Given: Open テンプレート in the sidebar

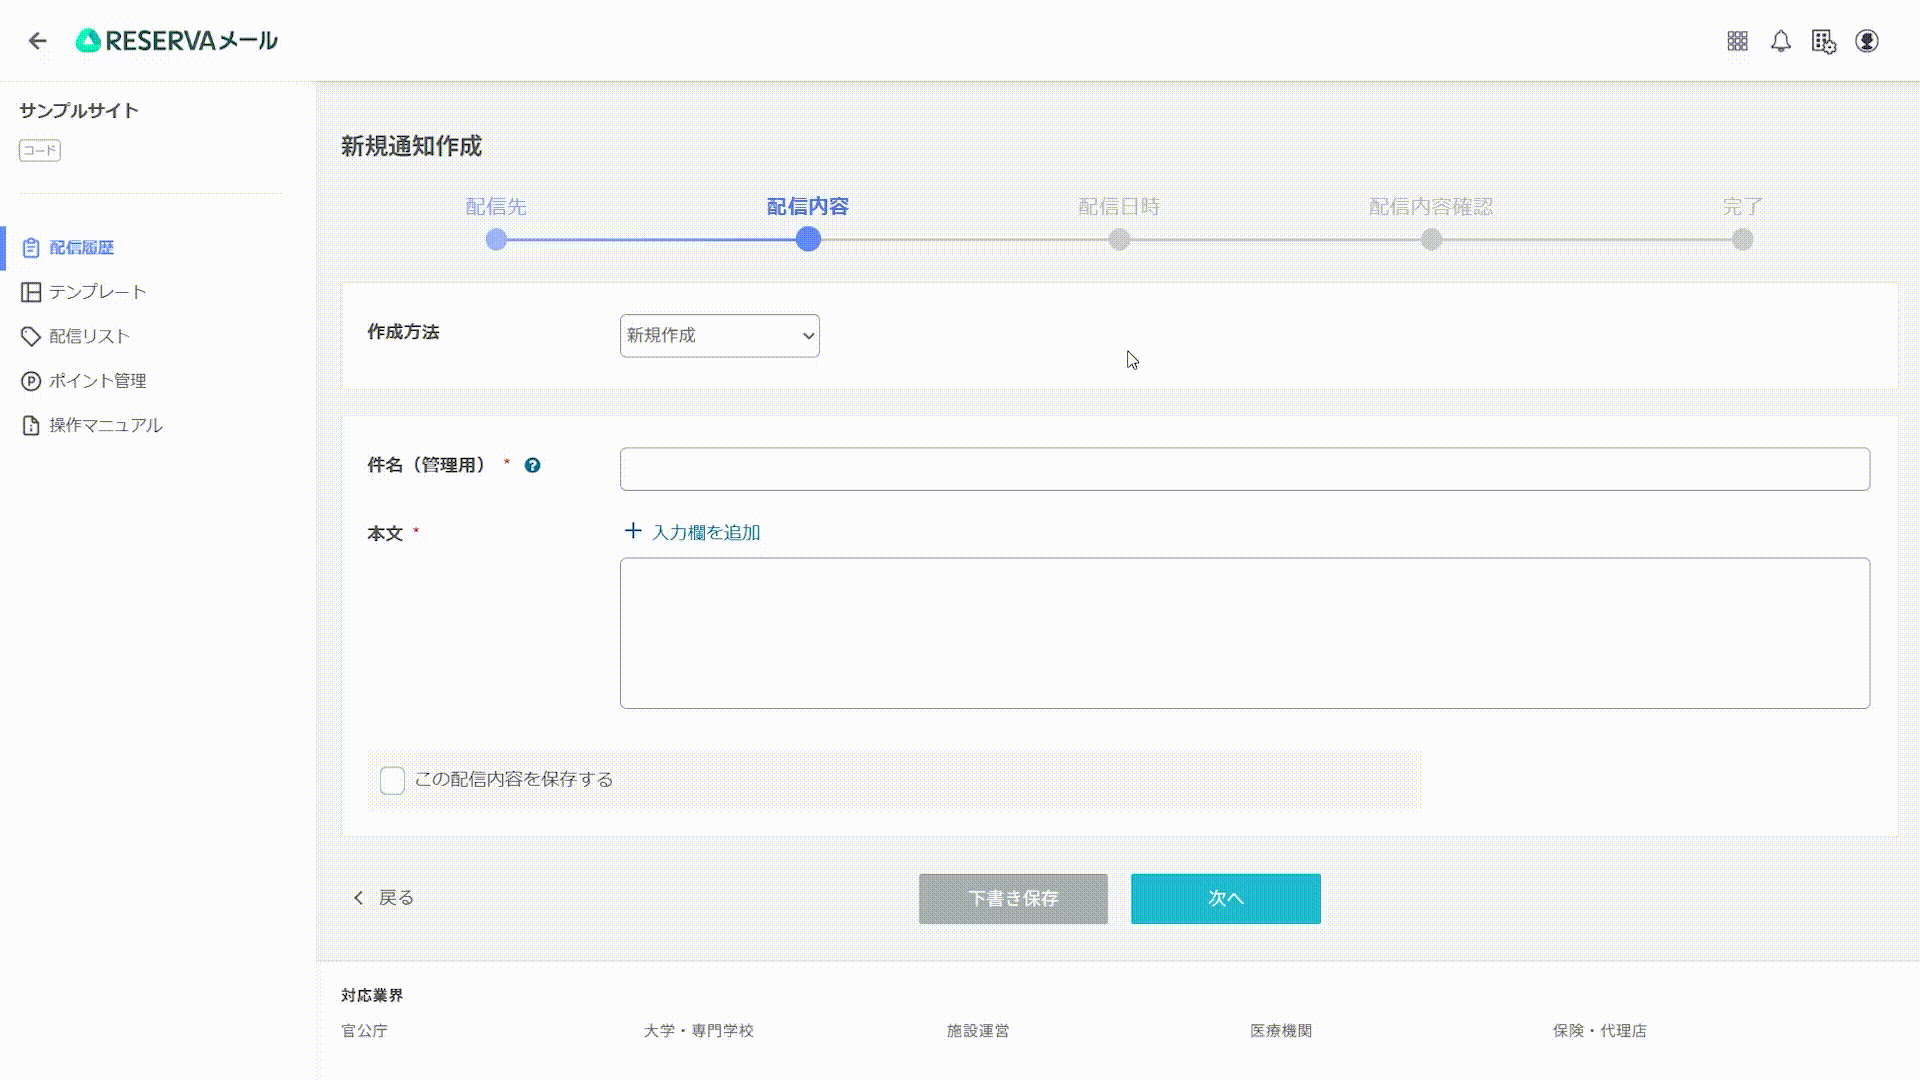Looking at the screenshot, I should click(x=97, y=292).
